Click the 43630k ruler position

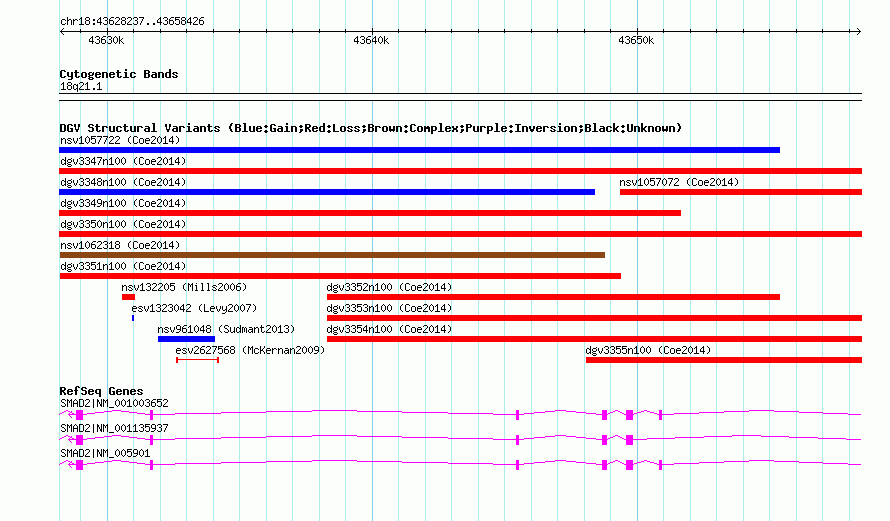tap(106, 40)
